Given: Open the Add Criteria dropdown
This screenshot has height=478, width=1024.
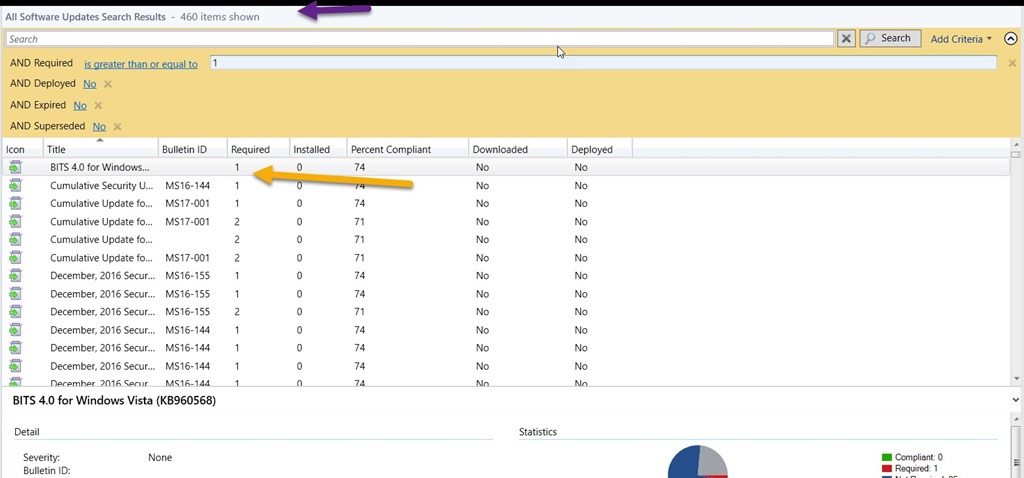Looking at the screenshot, I should [961, 39].
